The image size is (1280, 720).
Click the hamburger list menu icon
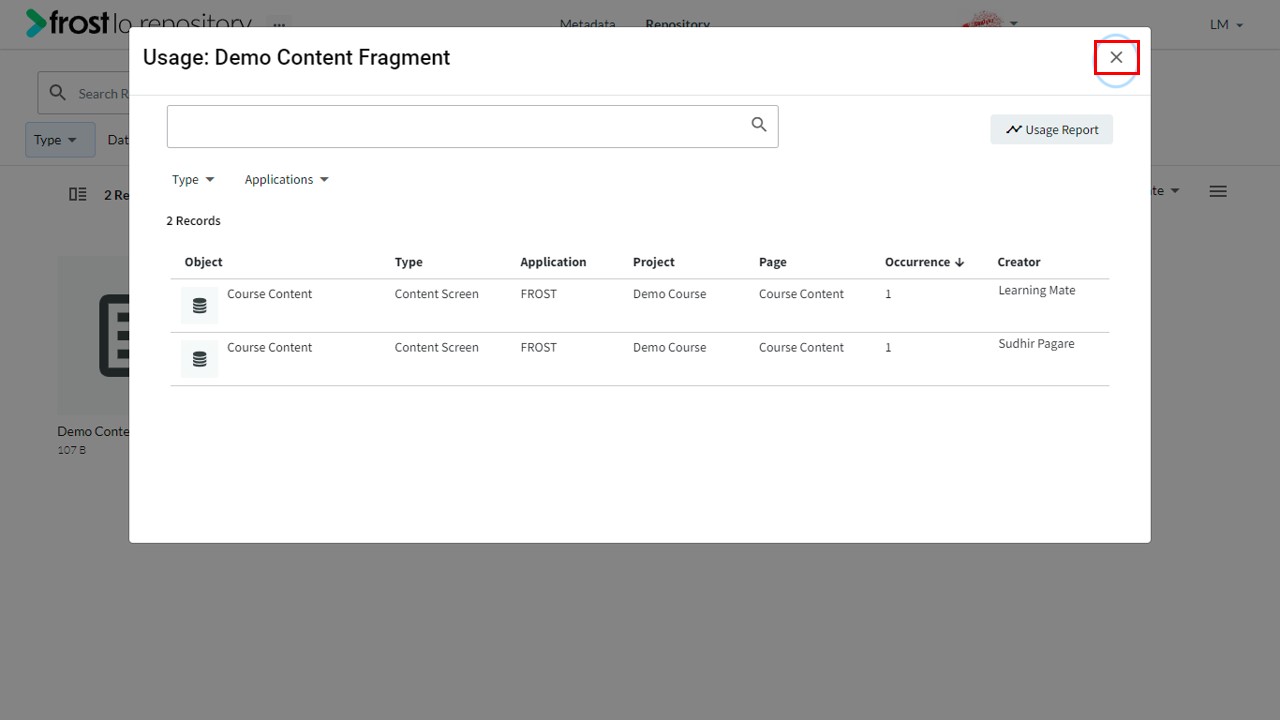[1218, 191]
